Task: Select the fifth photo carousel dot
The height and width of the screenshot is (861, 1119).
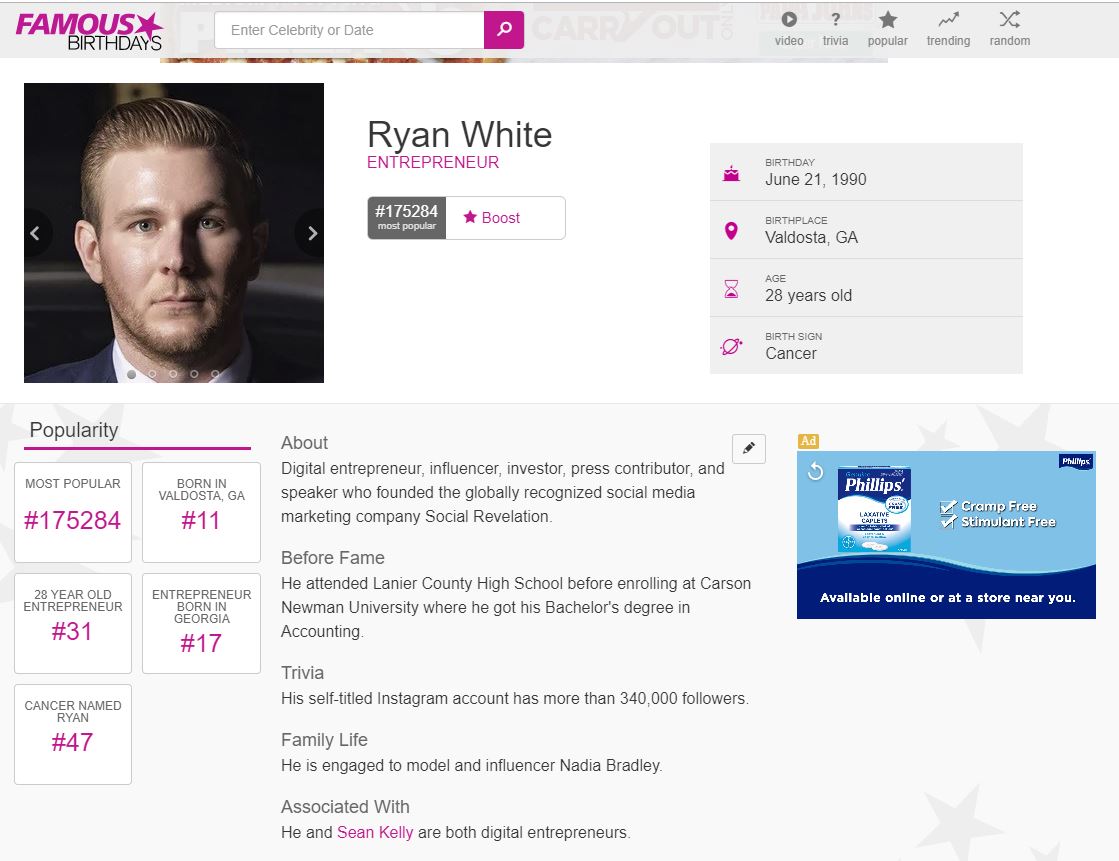Action: click(x=215, y=374)
